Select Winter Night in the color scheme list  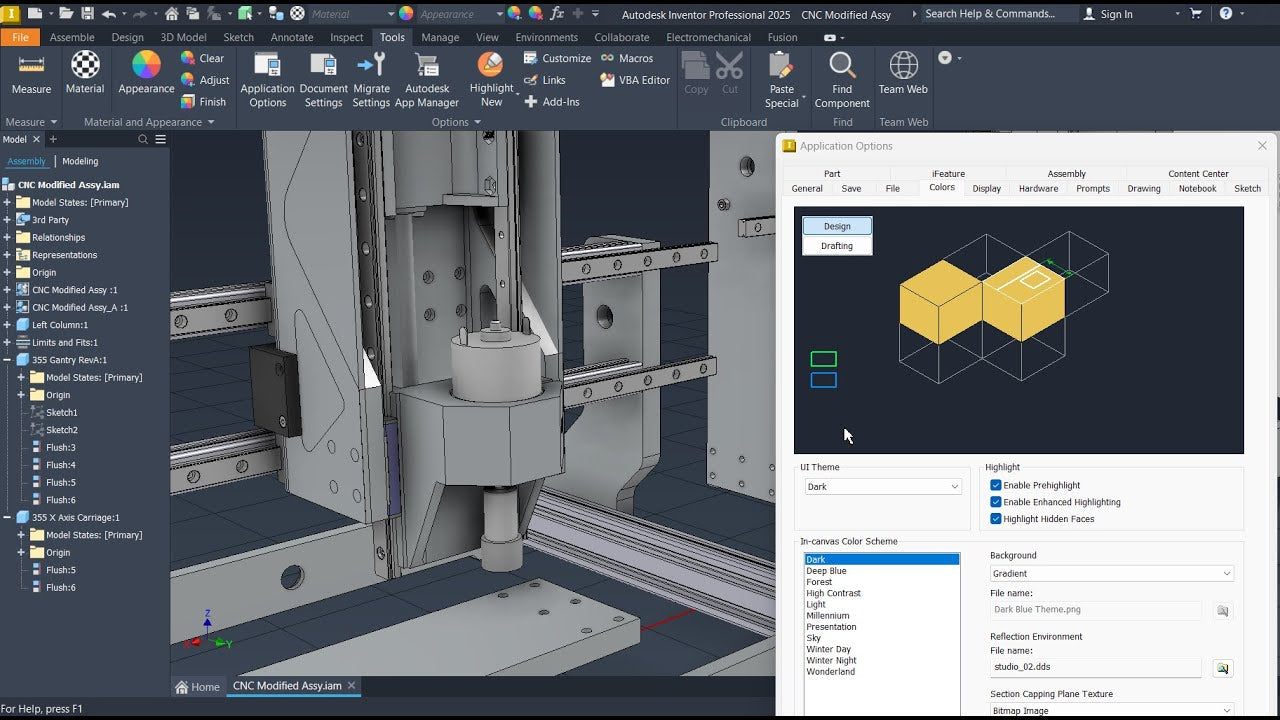829,660
